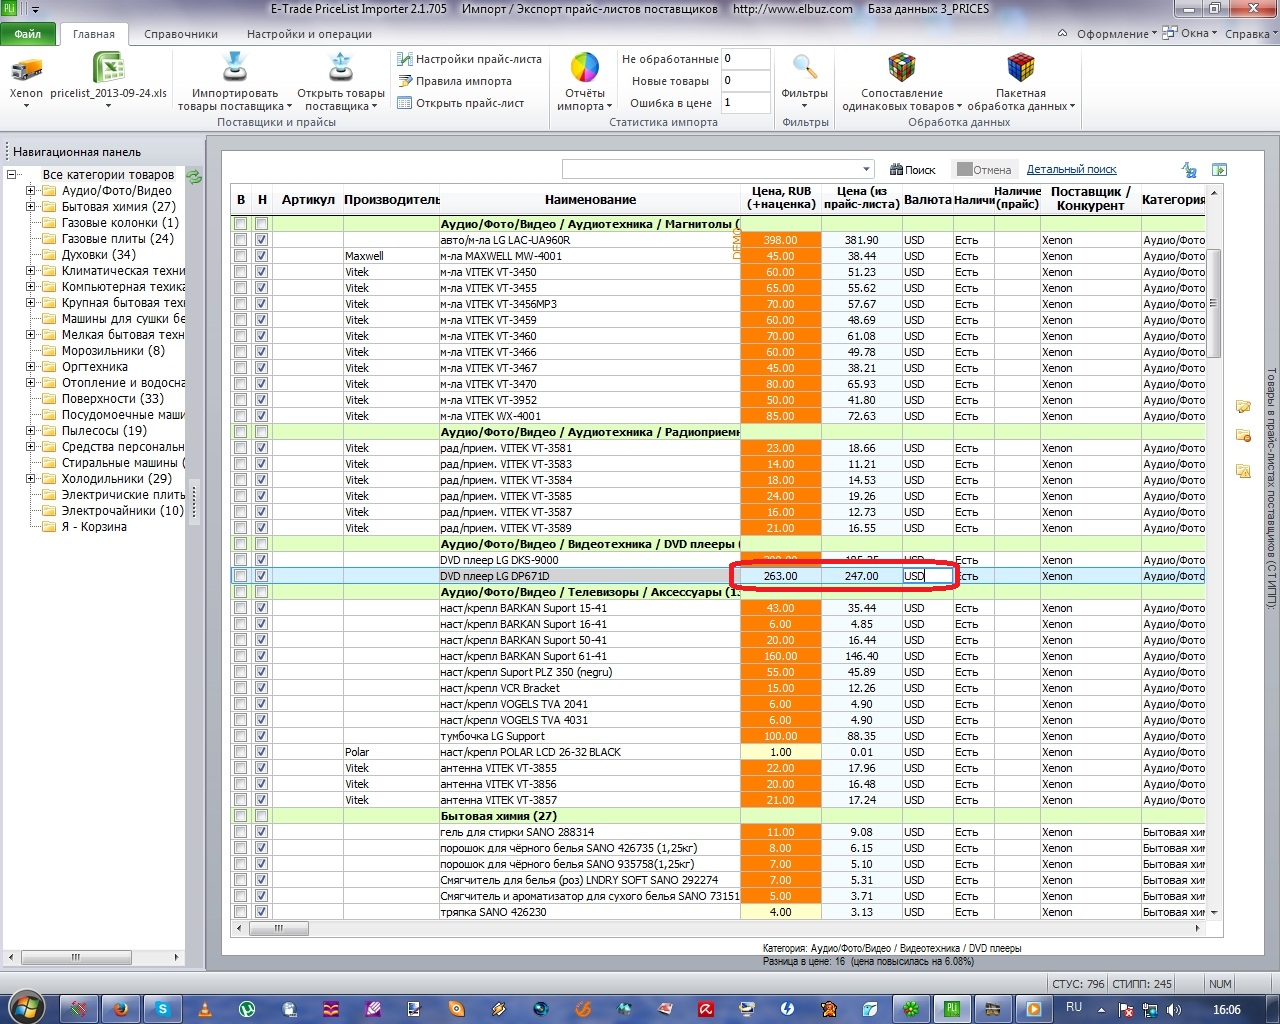This screenshot has width=1280, height=1024.
Task: Click the export icon above the grid
Action: tap(1219, 170)
